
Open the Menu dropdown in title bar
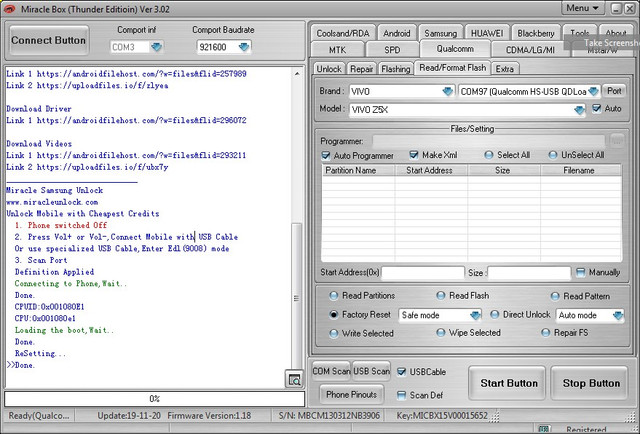(x=582, y=8)
